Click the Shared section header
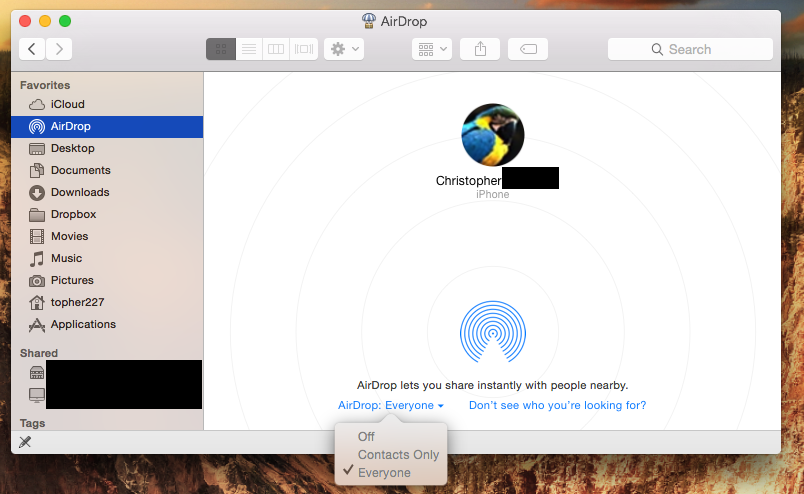Viewport: 804px width, 494px height. tap(38, 353)
